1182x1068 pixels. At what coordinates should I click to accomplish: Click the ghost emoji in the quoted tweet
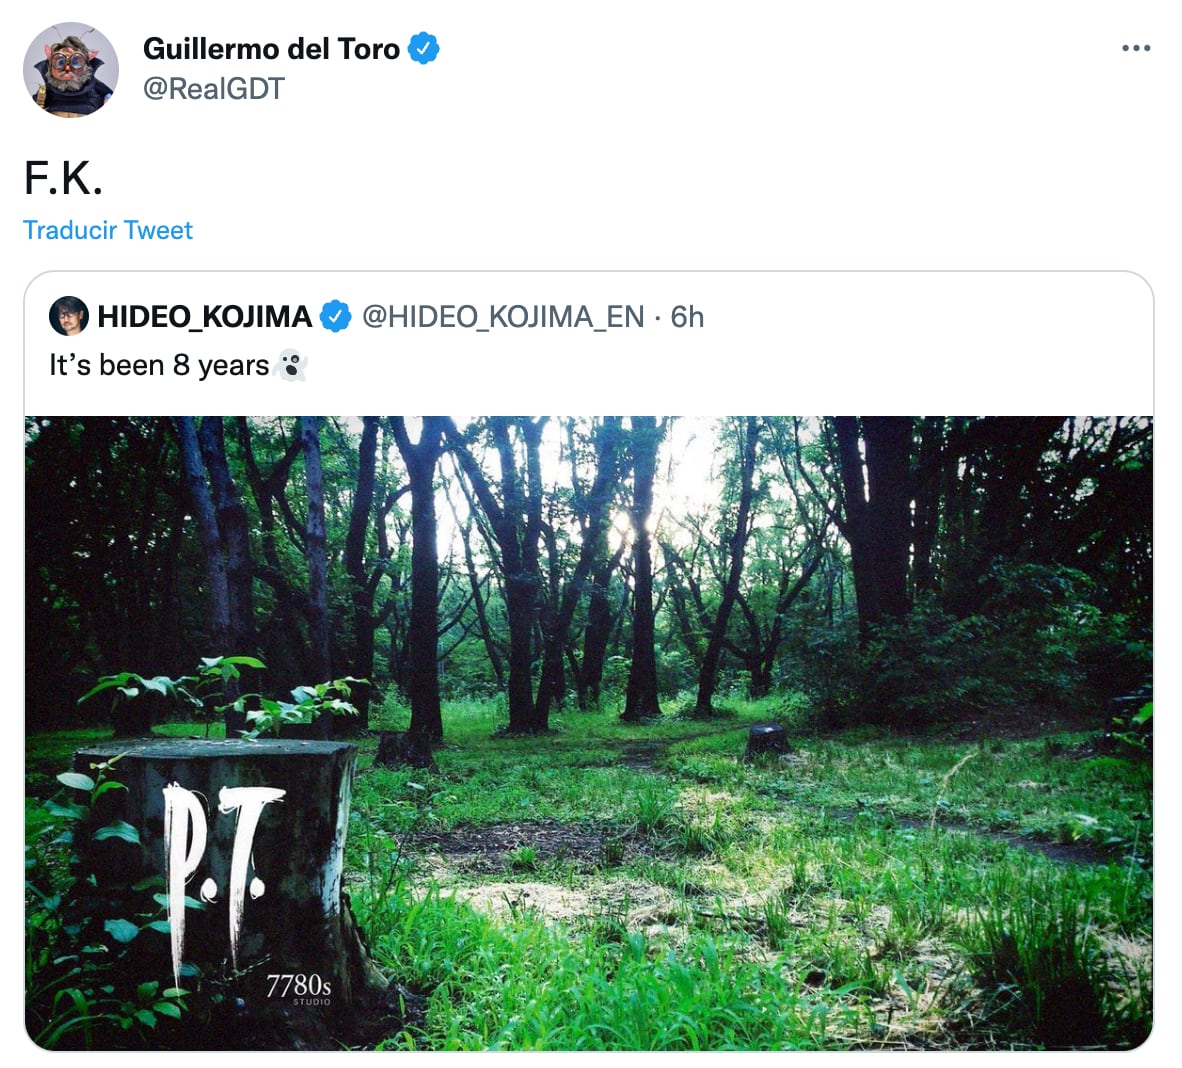pos(290,366)
